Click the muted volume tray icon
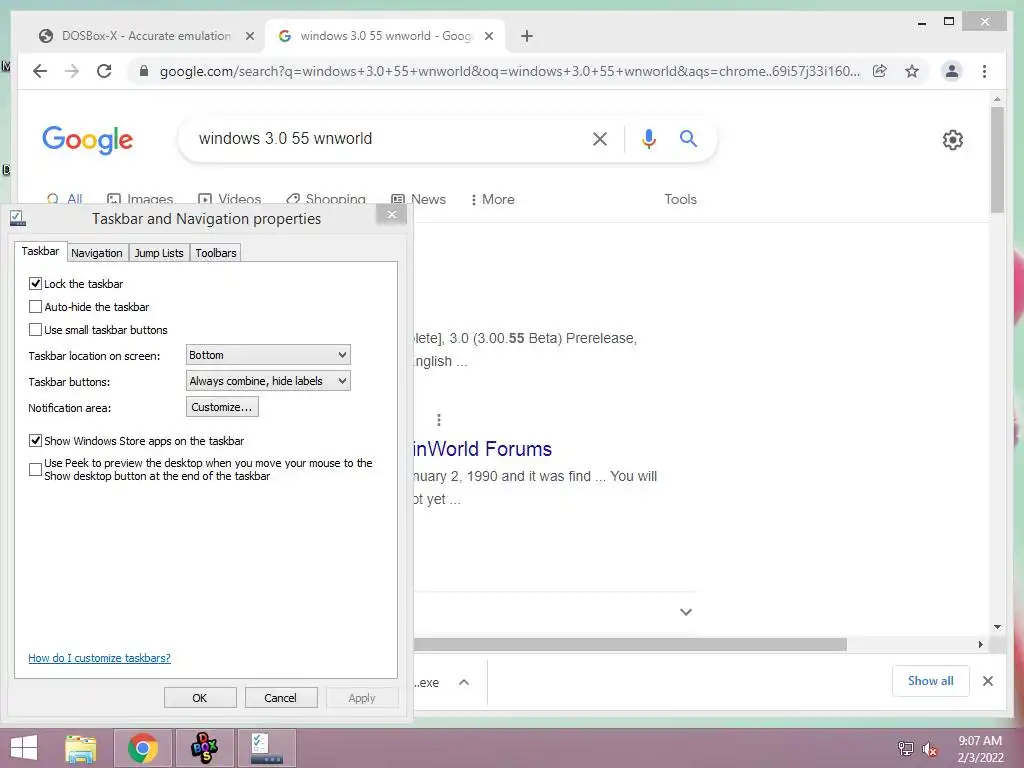The image size is (1024, 768). coord(930,749)
